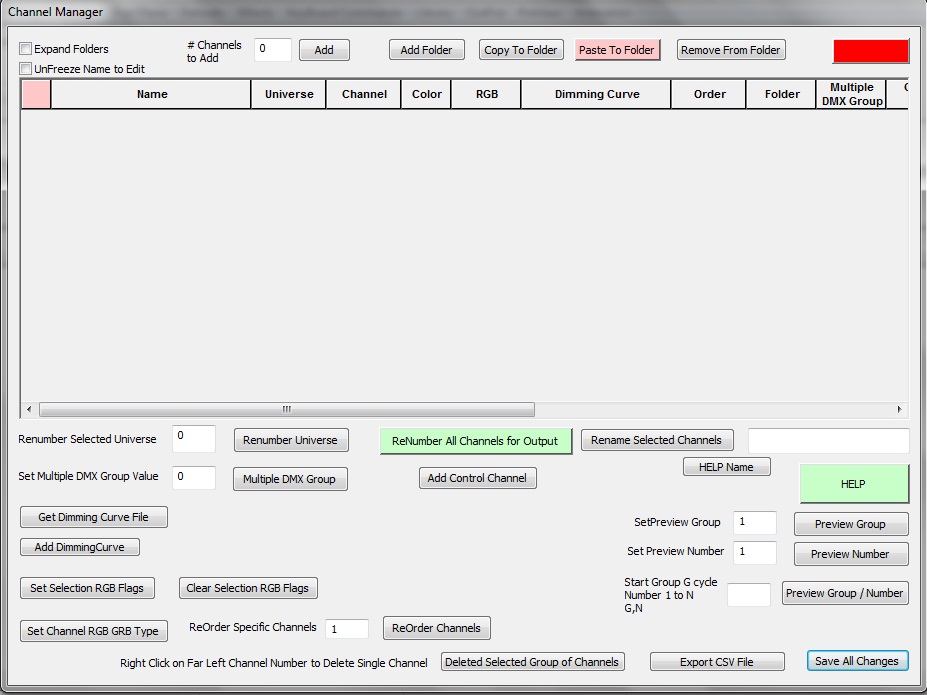Add a control channel
Viewport: 927px width, 695px height.
click(x=477, y=478)
